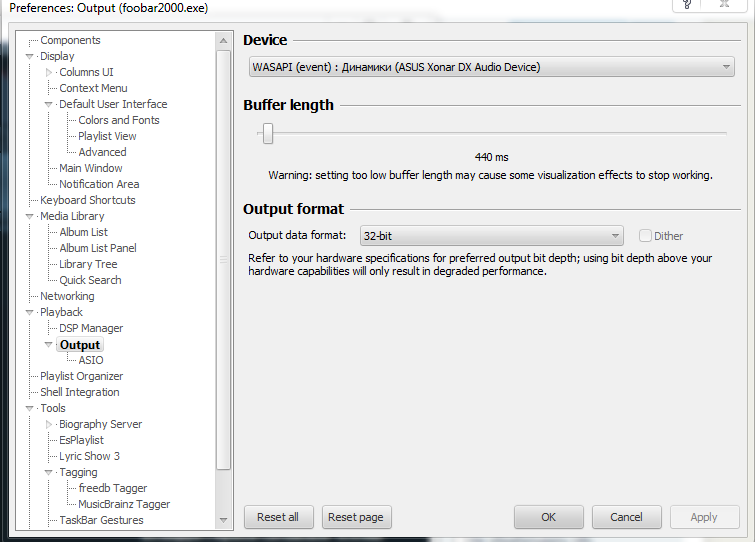Screen dimensions: 755x542
Task: Open the Album List page
Action: tap(84, 232)
